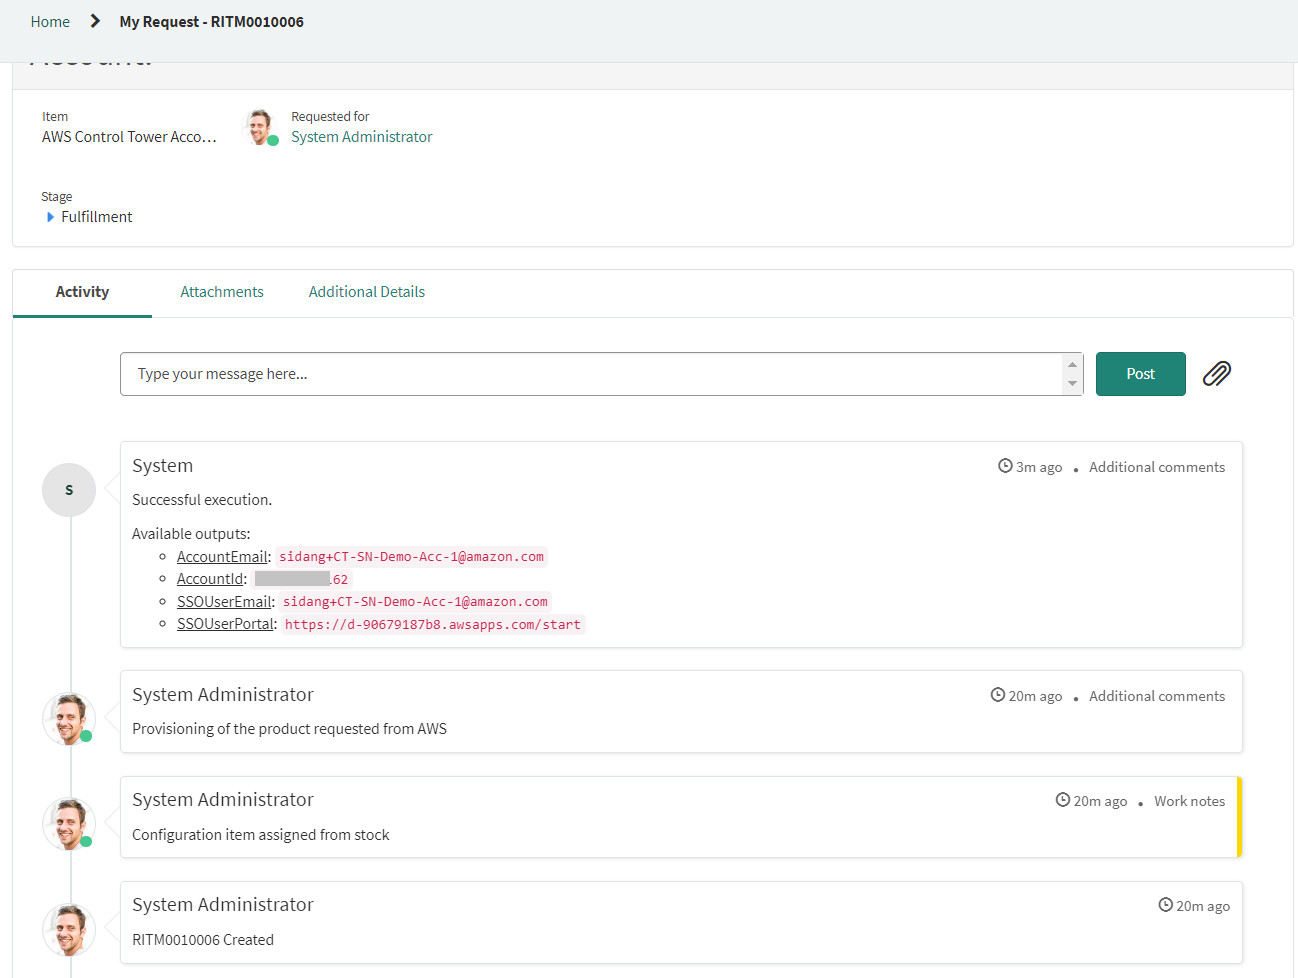Open the SSOUserPortal URL link
Image resolution: width=1298 pixels, height=978 pixels.
pos(434,623)
